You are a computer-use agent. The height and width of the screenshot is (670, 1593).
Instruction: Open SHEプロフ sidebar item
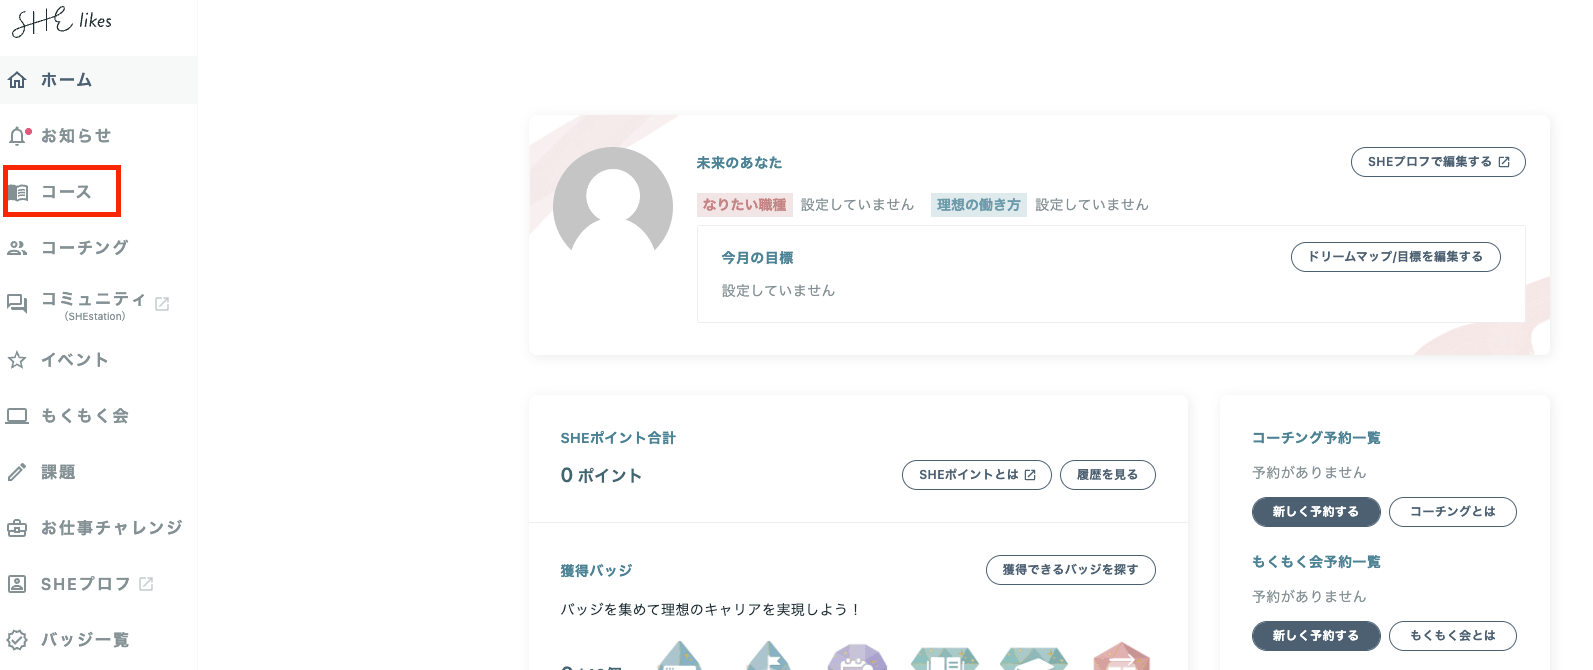pos(85,584)
